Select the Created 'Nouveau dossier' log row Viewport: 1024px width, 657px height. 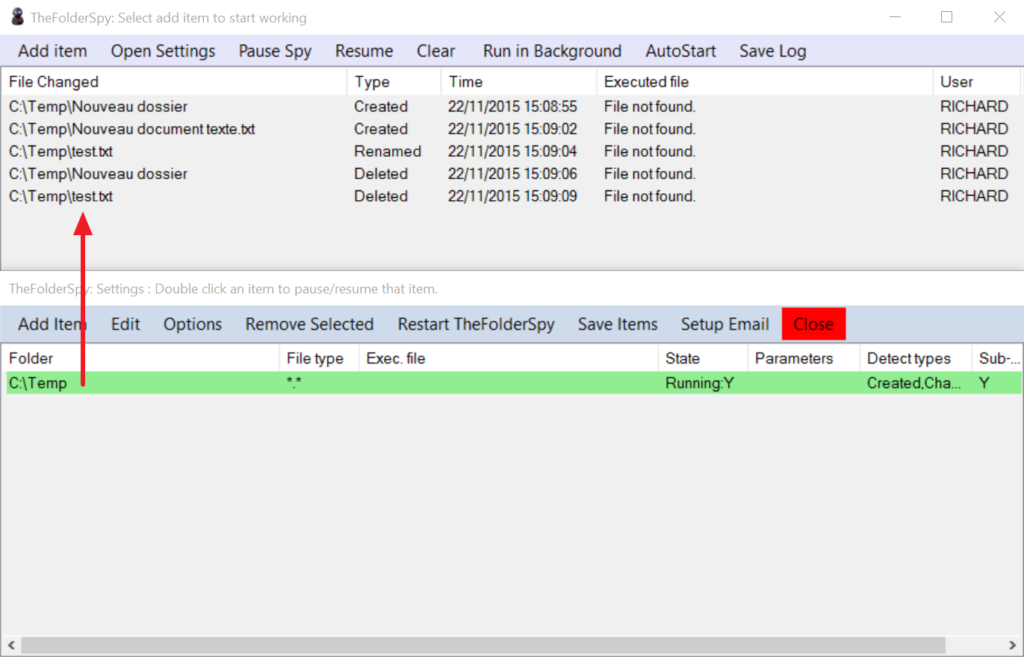(x=511, y=106)
